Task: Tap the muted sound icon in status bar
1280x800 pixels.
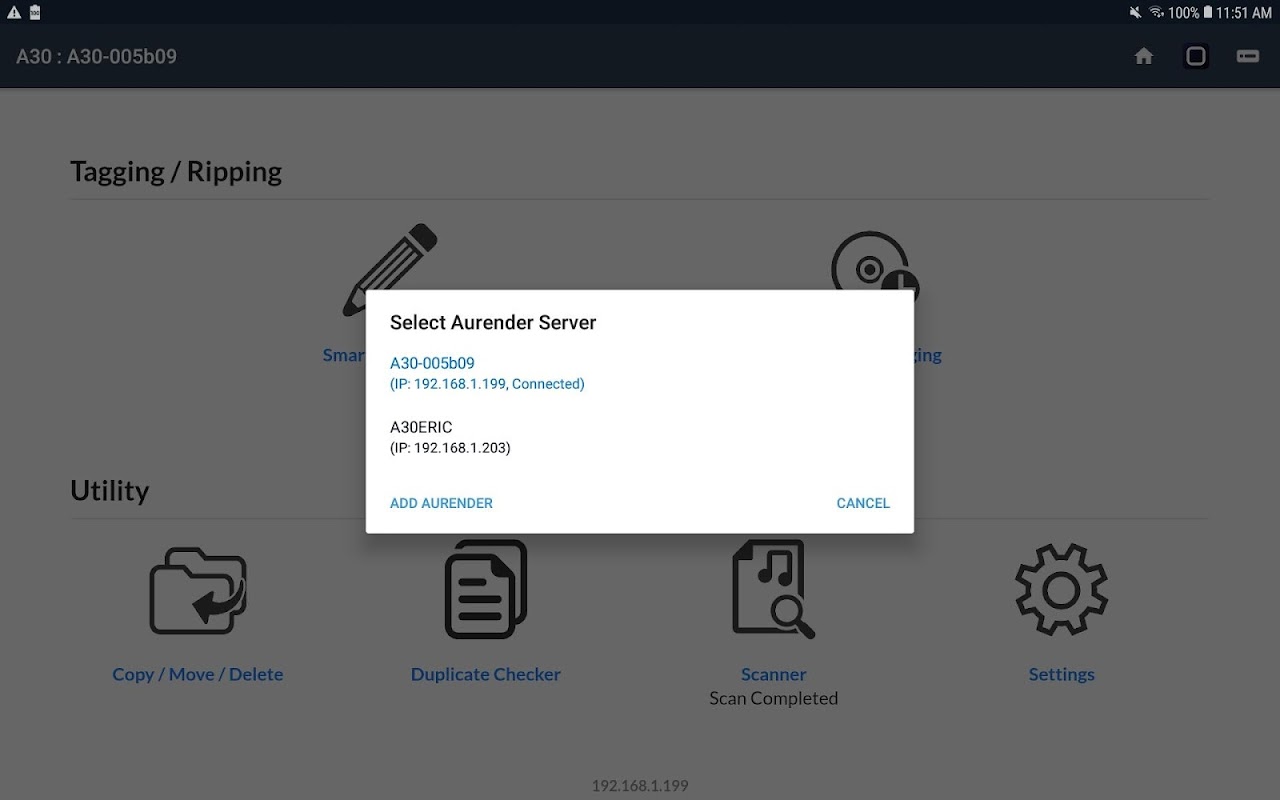Action: tap(1135, 12)
